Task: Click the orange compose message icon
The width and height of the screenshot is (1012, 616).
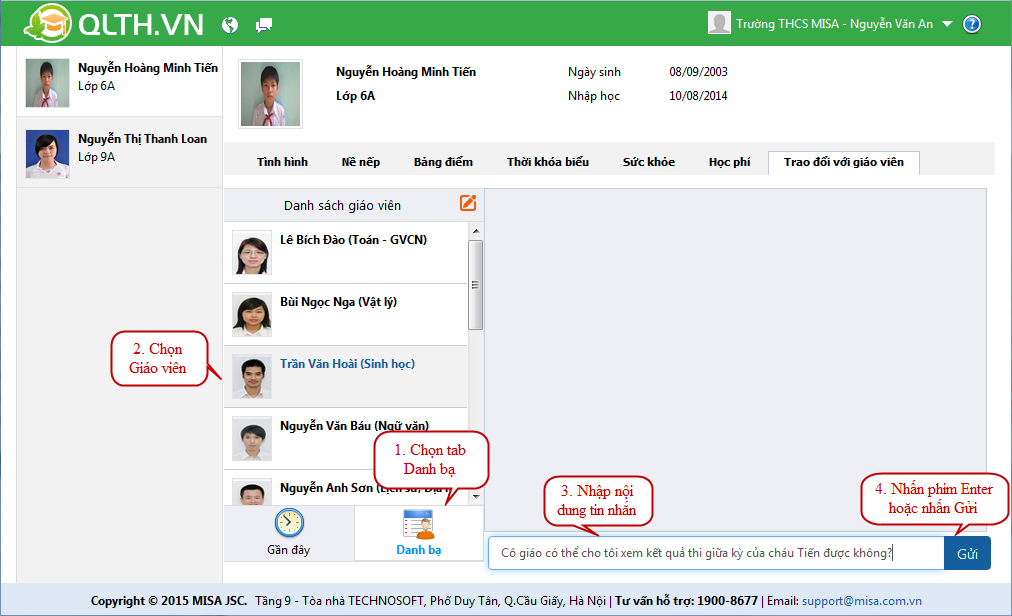Action: 468,203
